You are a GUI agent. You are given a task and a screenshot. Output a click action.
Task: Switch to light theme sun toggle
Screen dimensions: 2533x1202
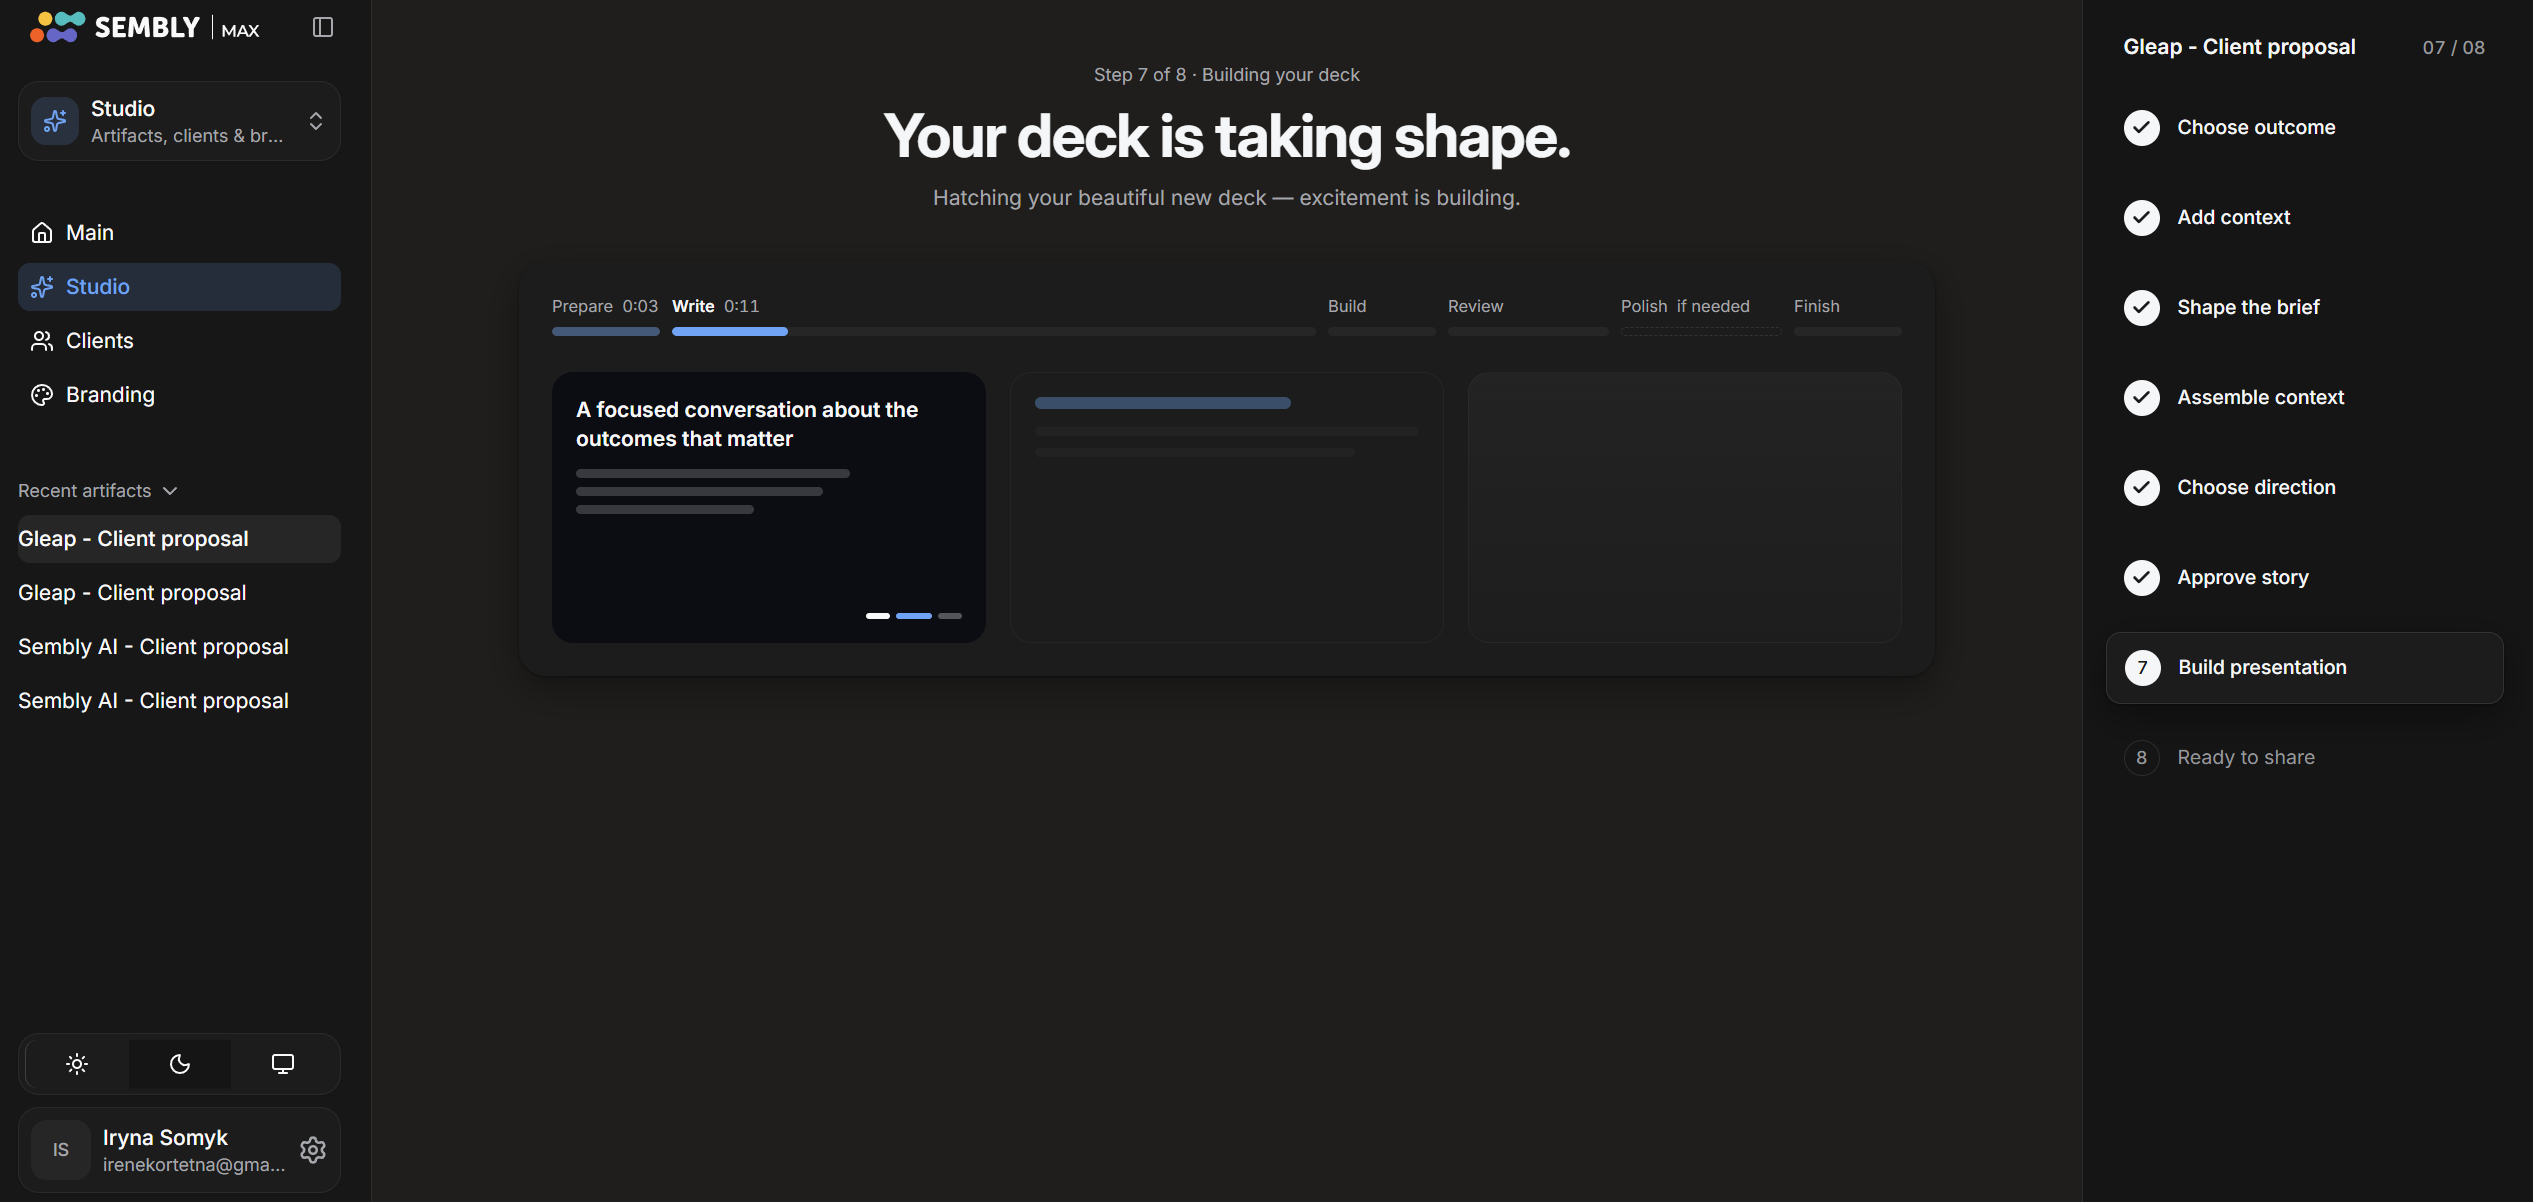coord(77,1064)
